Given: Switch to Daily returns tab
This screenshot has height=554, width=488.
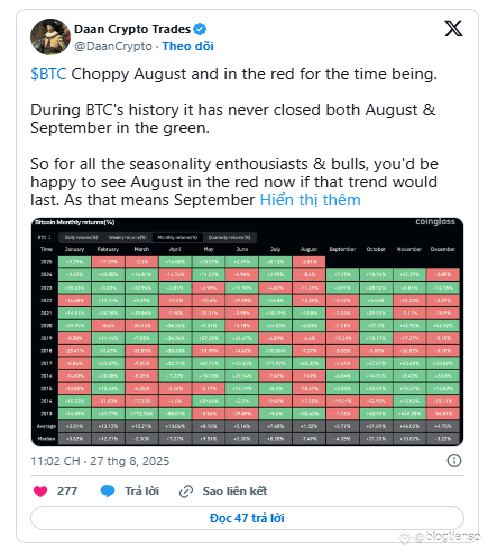Looking at the screenshot, I should coord(81,237).
